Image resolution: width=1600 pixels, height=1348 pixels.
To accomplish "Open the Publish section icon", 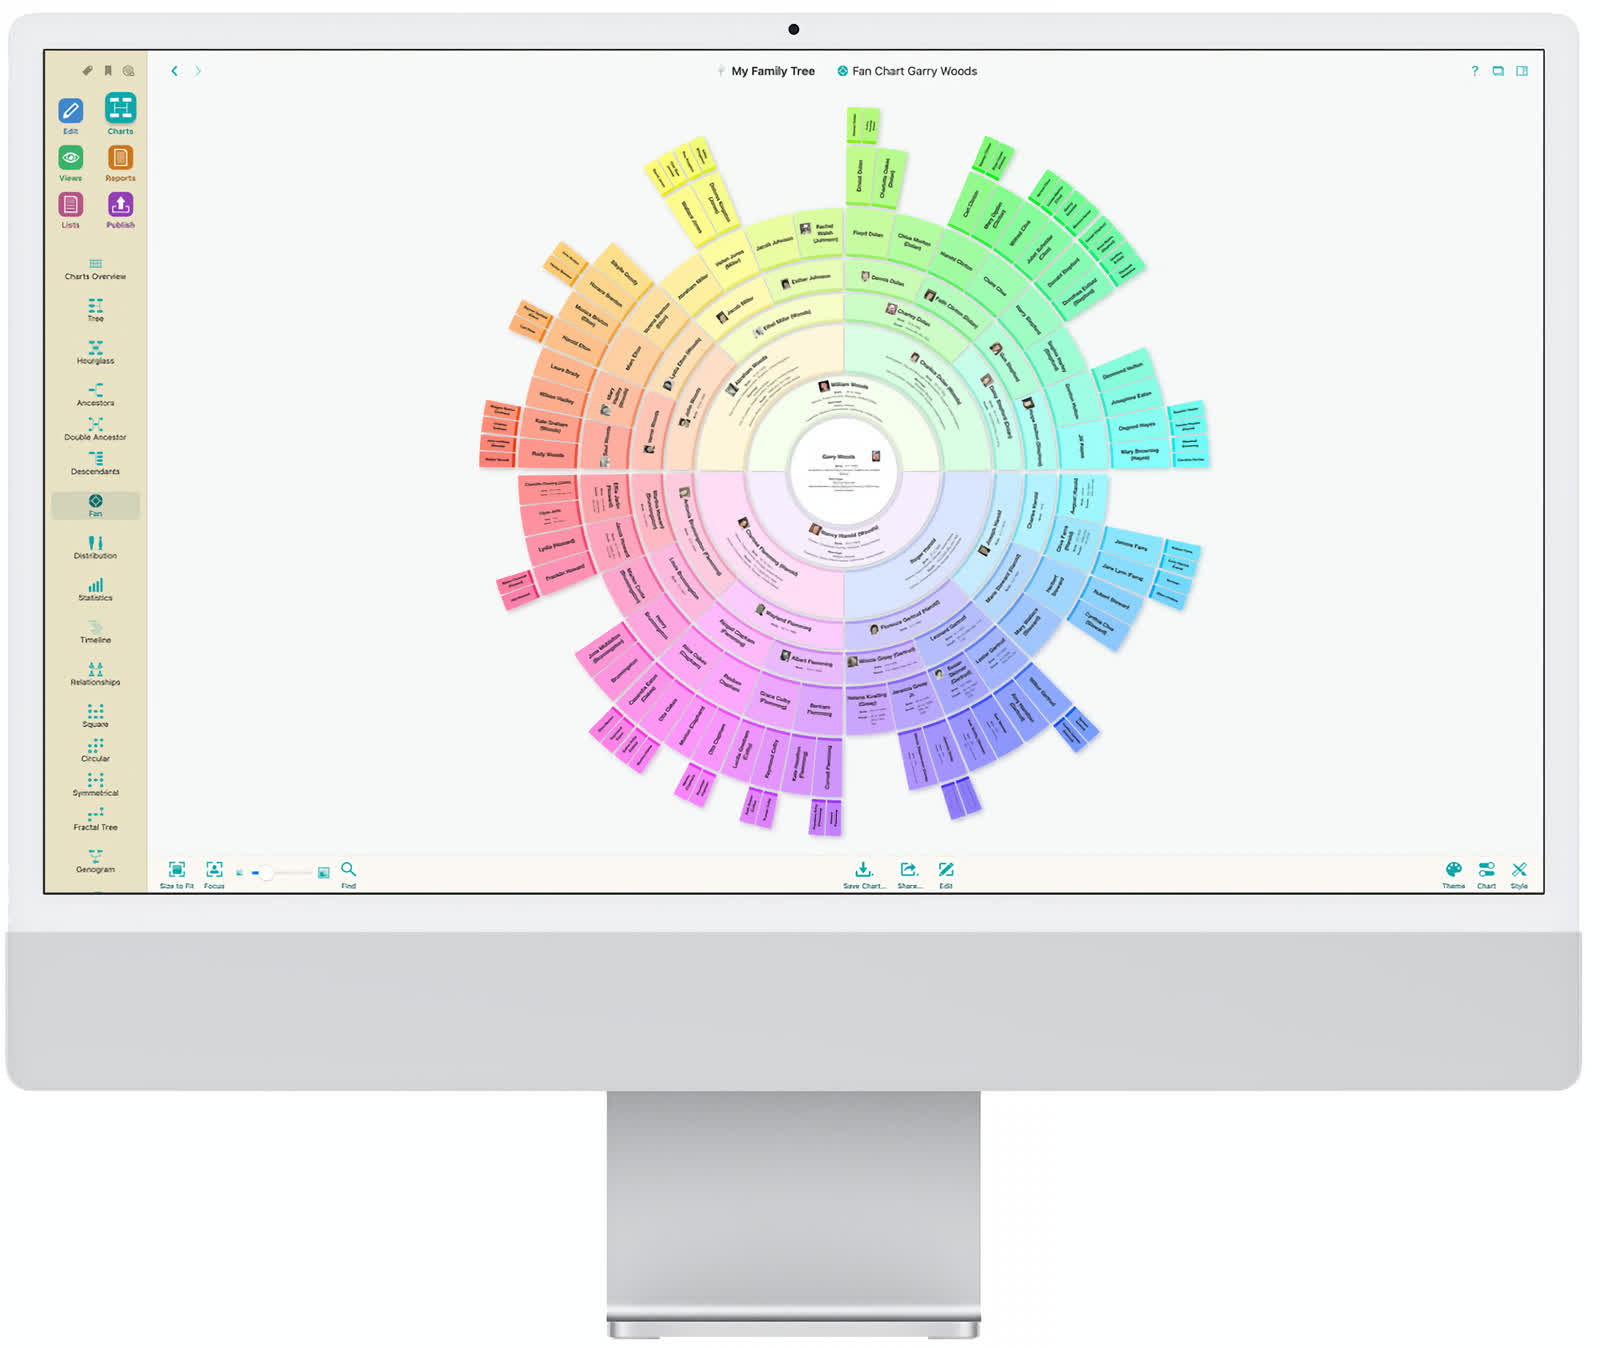I will (120, 205).
